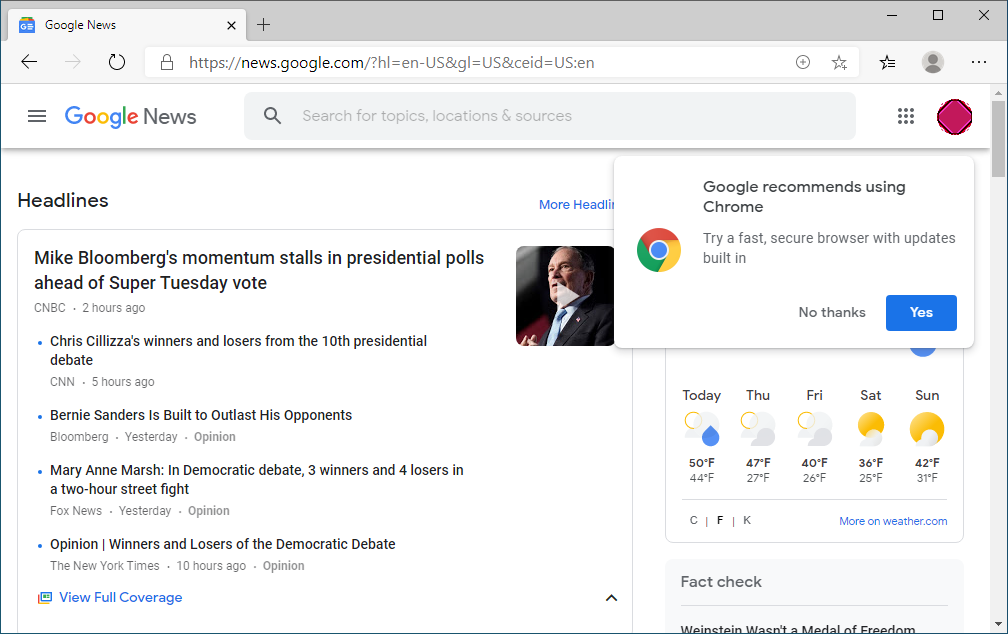Viewport: 1008px width, 634px height.
Task: Click the Google News logo
Action: coord(130,116)
